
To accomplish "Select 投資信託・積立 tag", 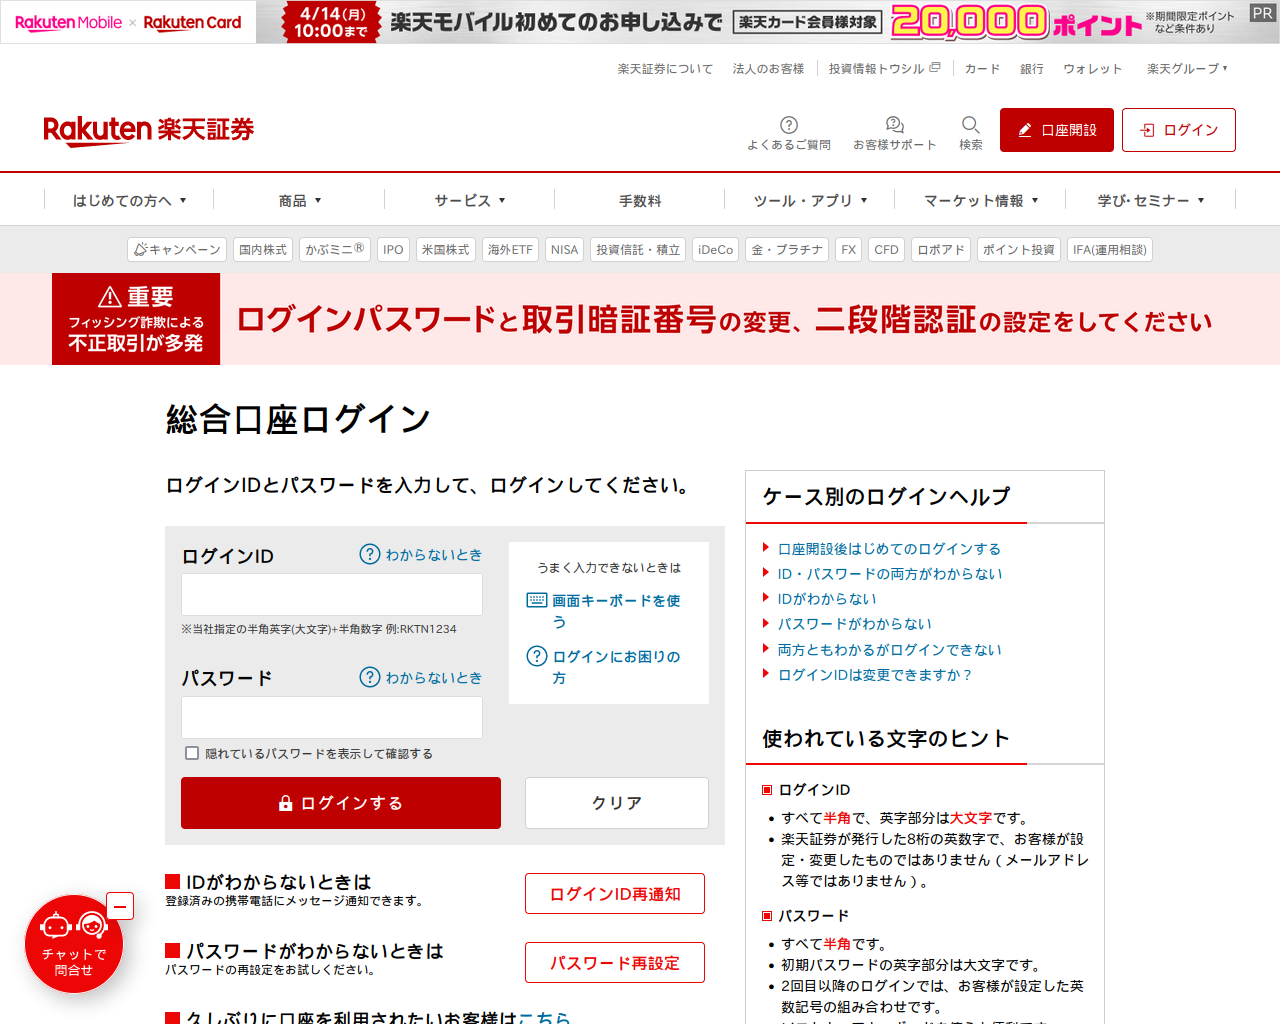I will [638, 250].
